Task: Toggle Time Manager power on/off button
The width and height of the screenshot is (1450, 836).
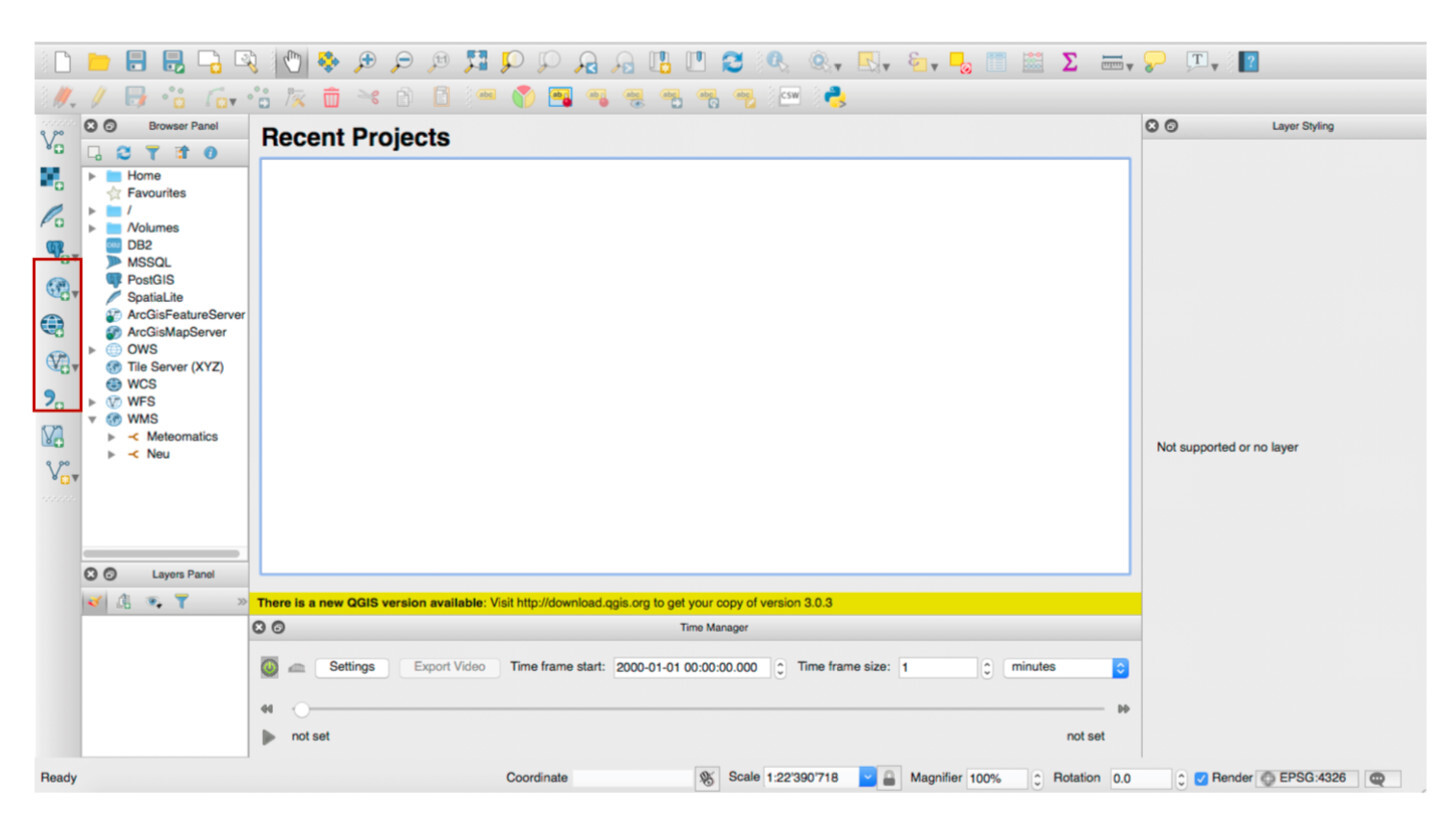Action: coord(270,667)
